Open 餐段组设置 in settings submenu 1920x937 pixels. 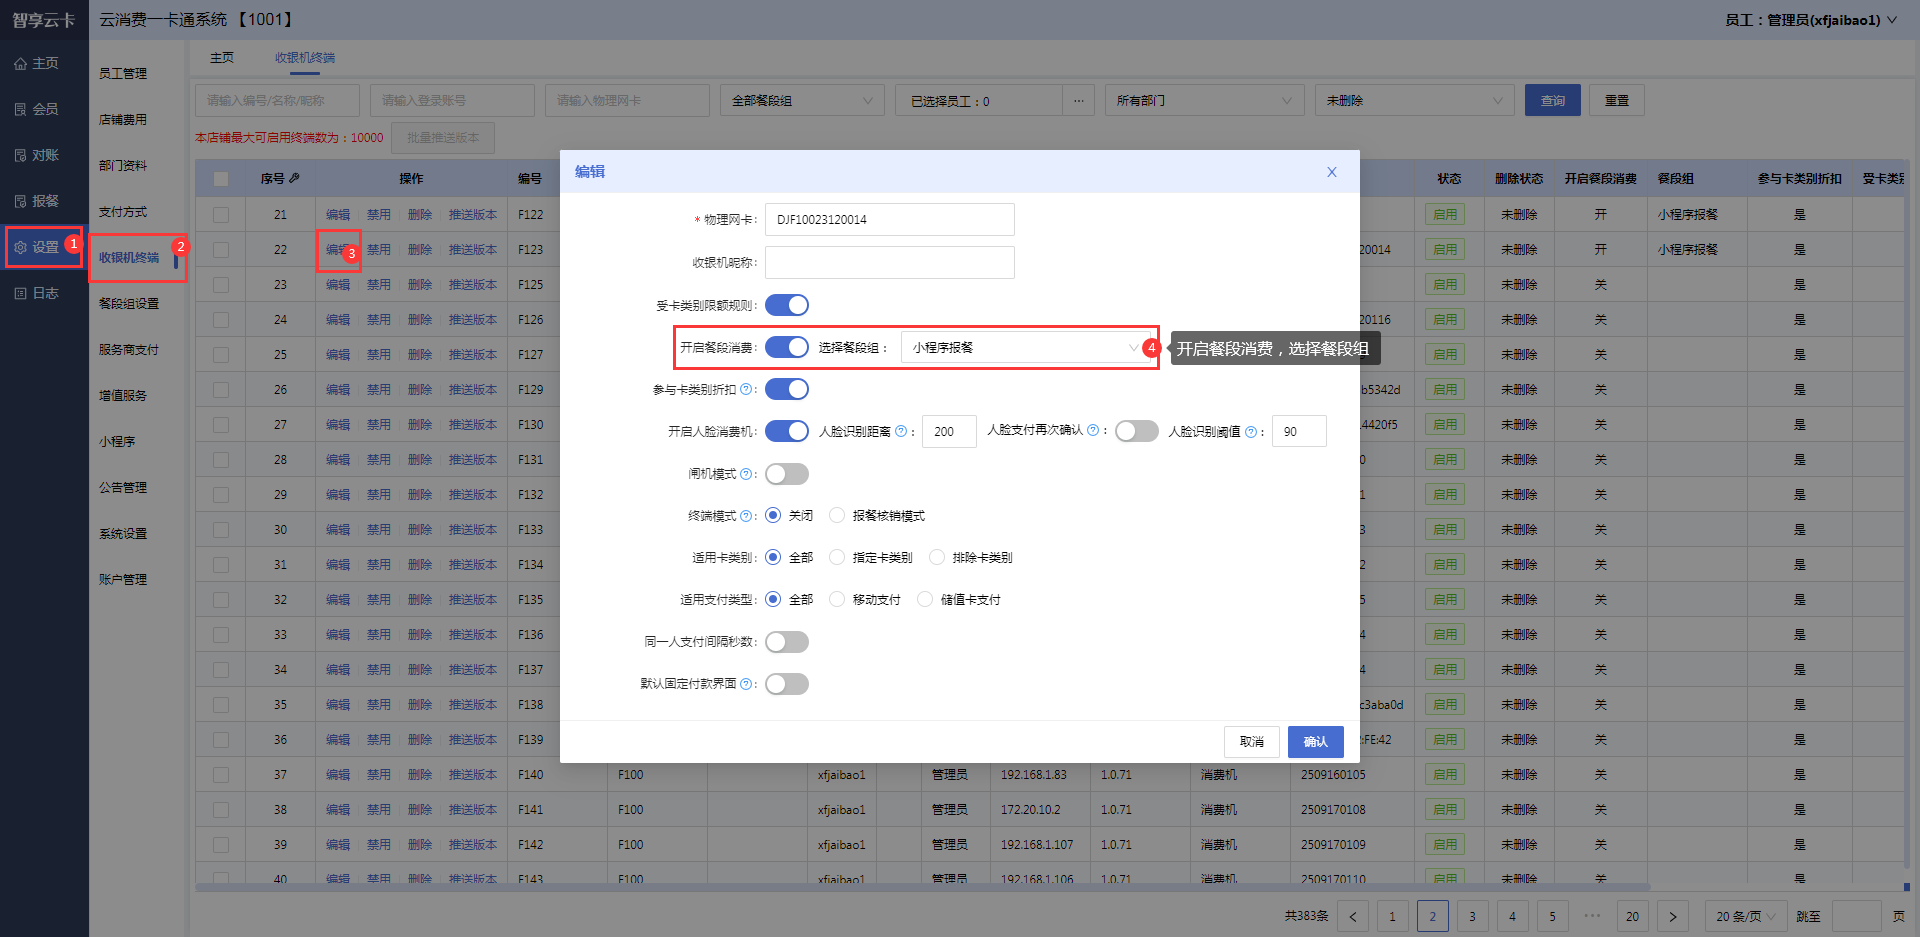click(x=129, y=304)
